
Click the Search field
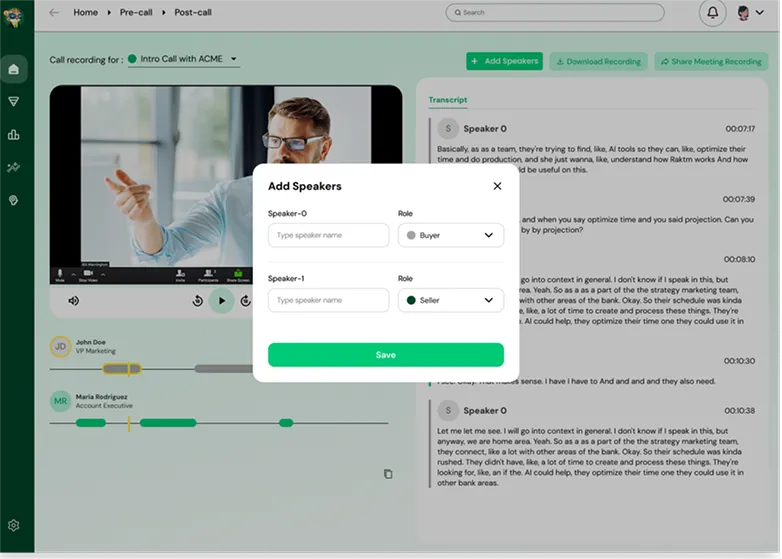tap(555, 12)
